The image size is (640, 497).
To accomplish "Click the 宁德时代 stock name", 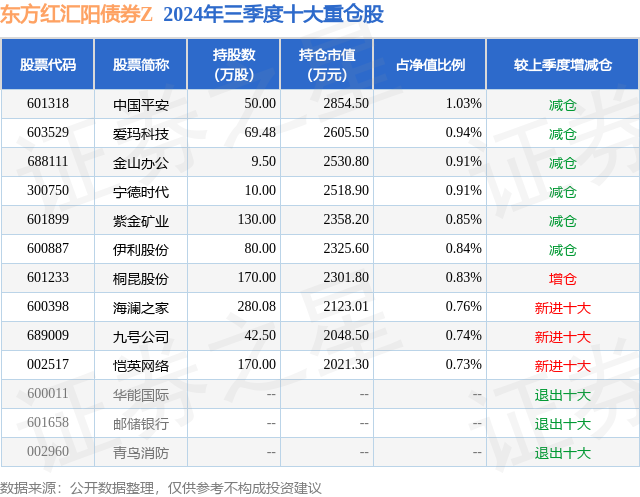I will [x=141, y=192].
